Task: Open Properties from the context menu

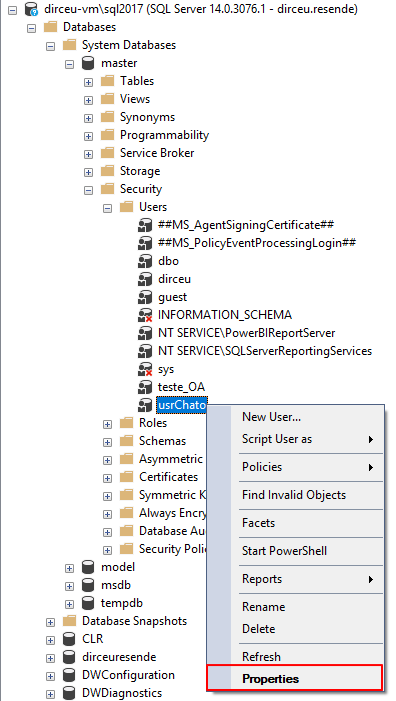Action: tap(295, 678)
